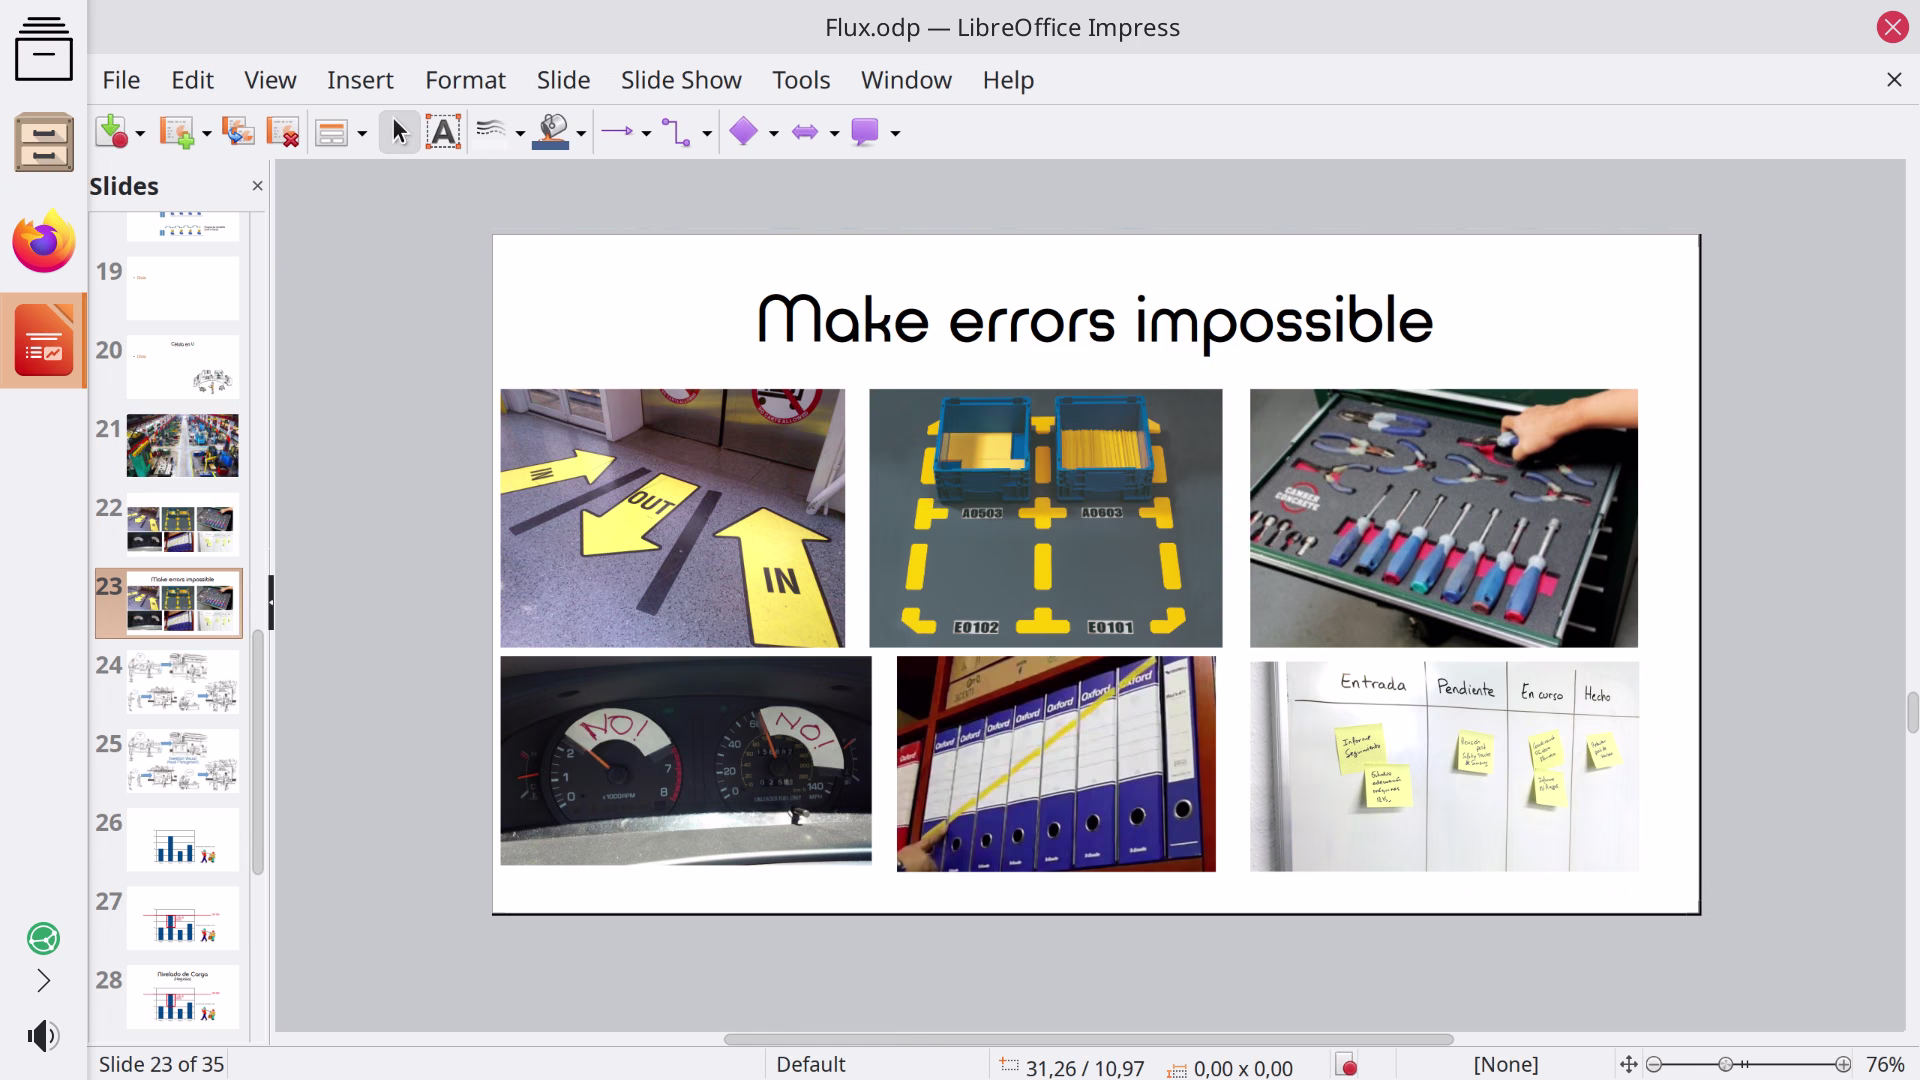Click the Fill Color bucket icon

point(551,132)
